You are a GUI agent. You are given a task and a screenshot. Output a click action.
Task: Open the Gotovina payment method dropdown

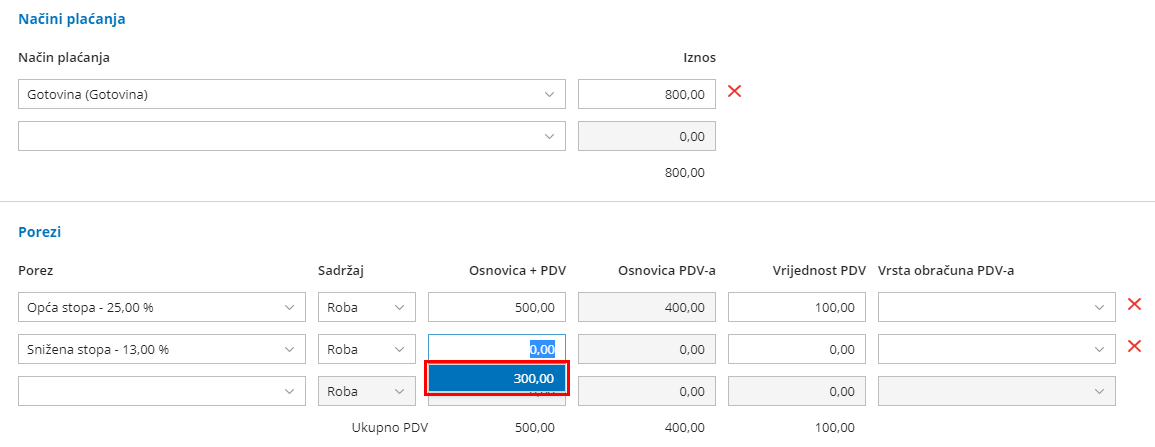[291, 95]
